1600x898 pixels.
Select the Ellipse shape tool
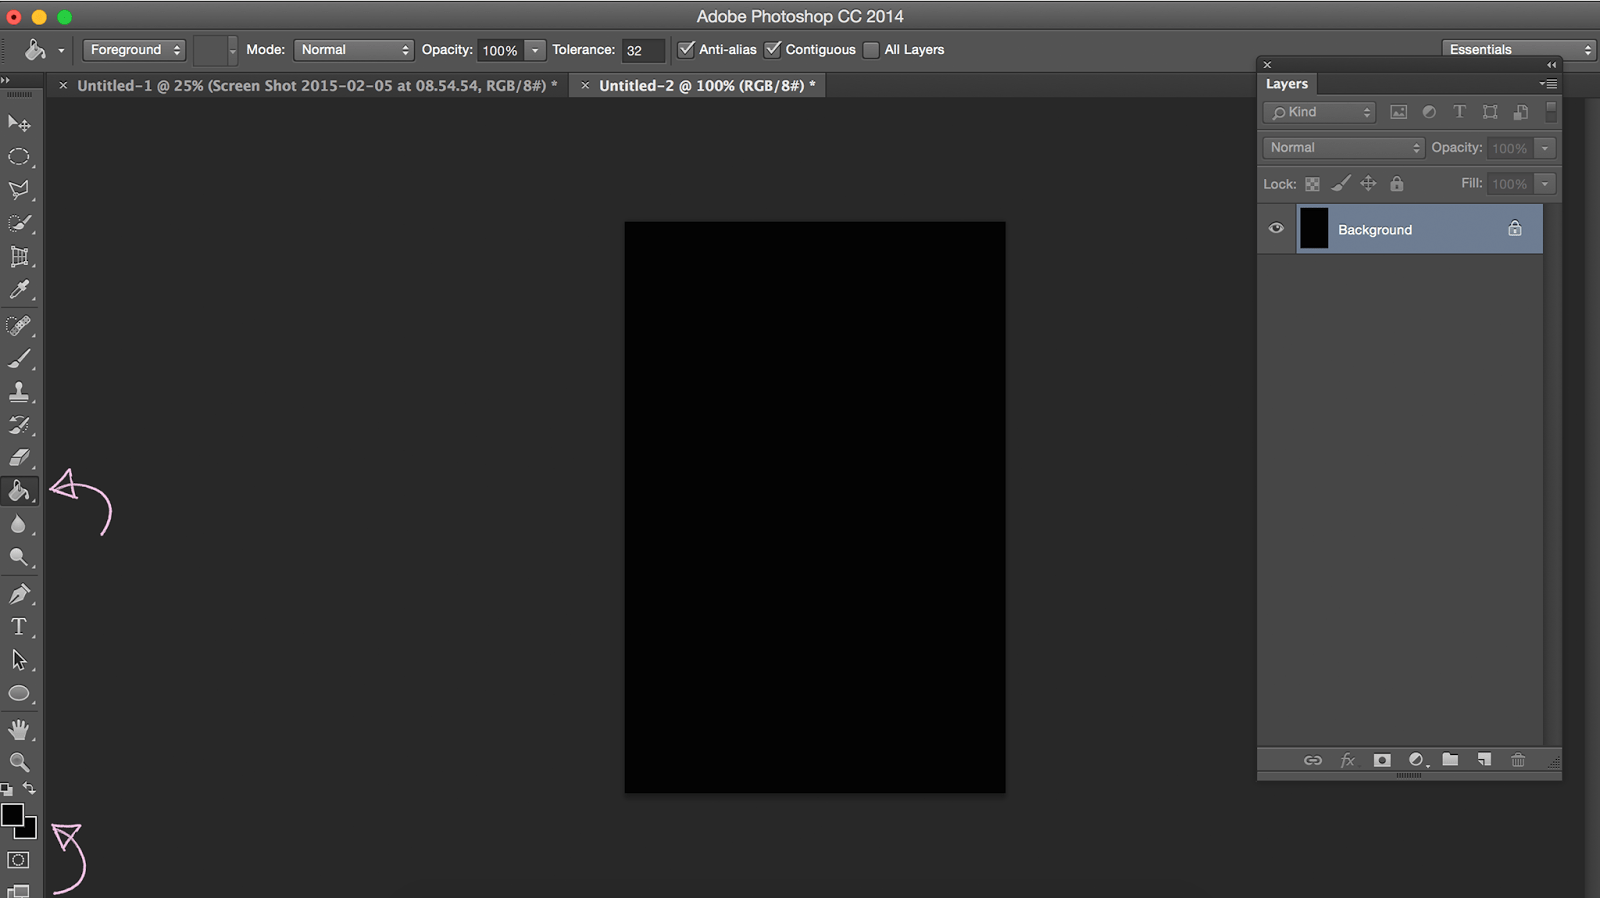[19, 694]
